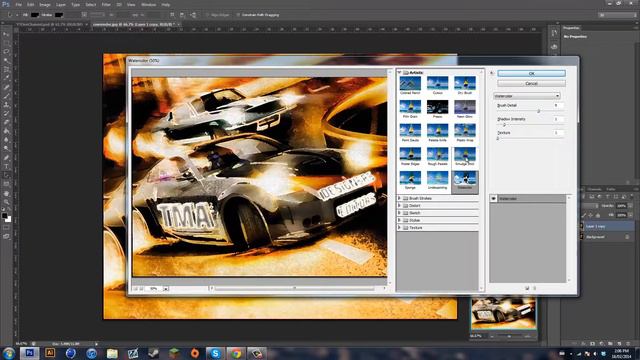Screen dimensions: 640x360
Task: Select the Smudge Stick filter thumbnail
Action: coord(464,154)
